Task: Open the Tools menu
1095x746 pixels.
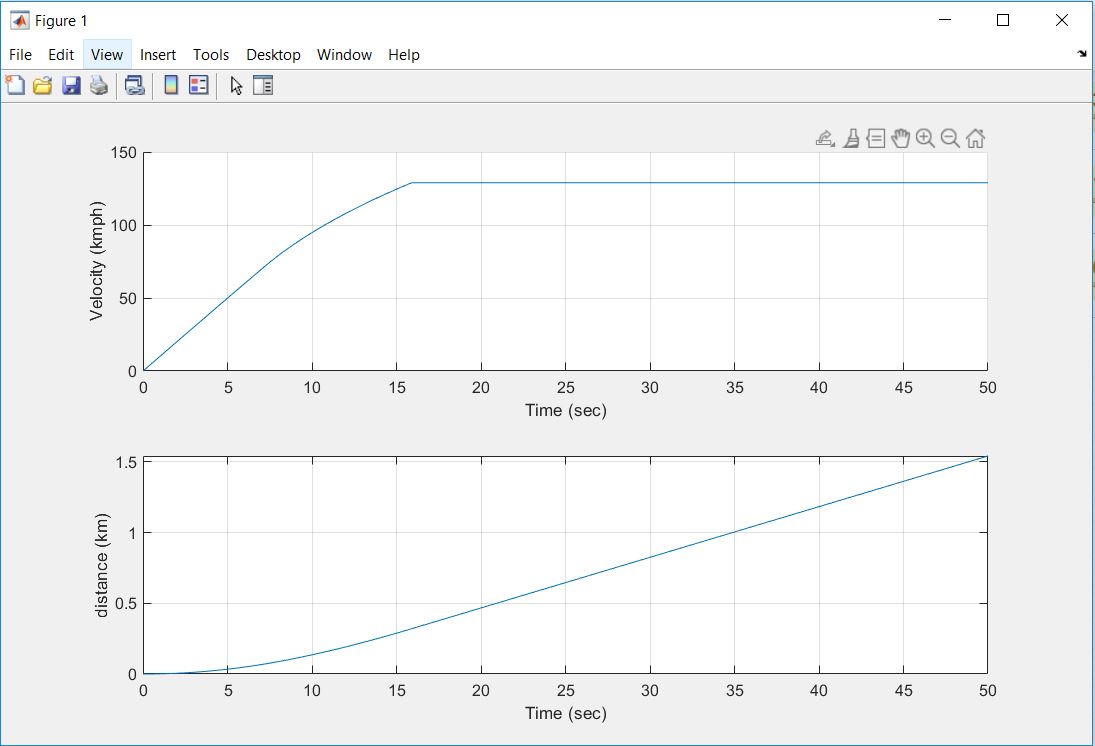Action: click(211, 54)
